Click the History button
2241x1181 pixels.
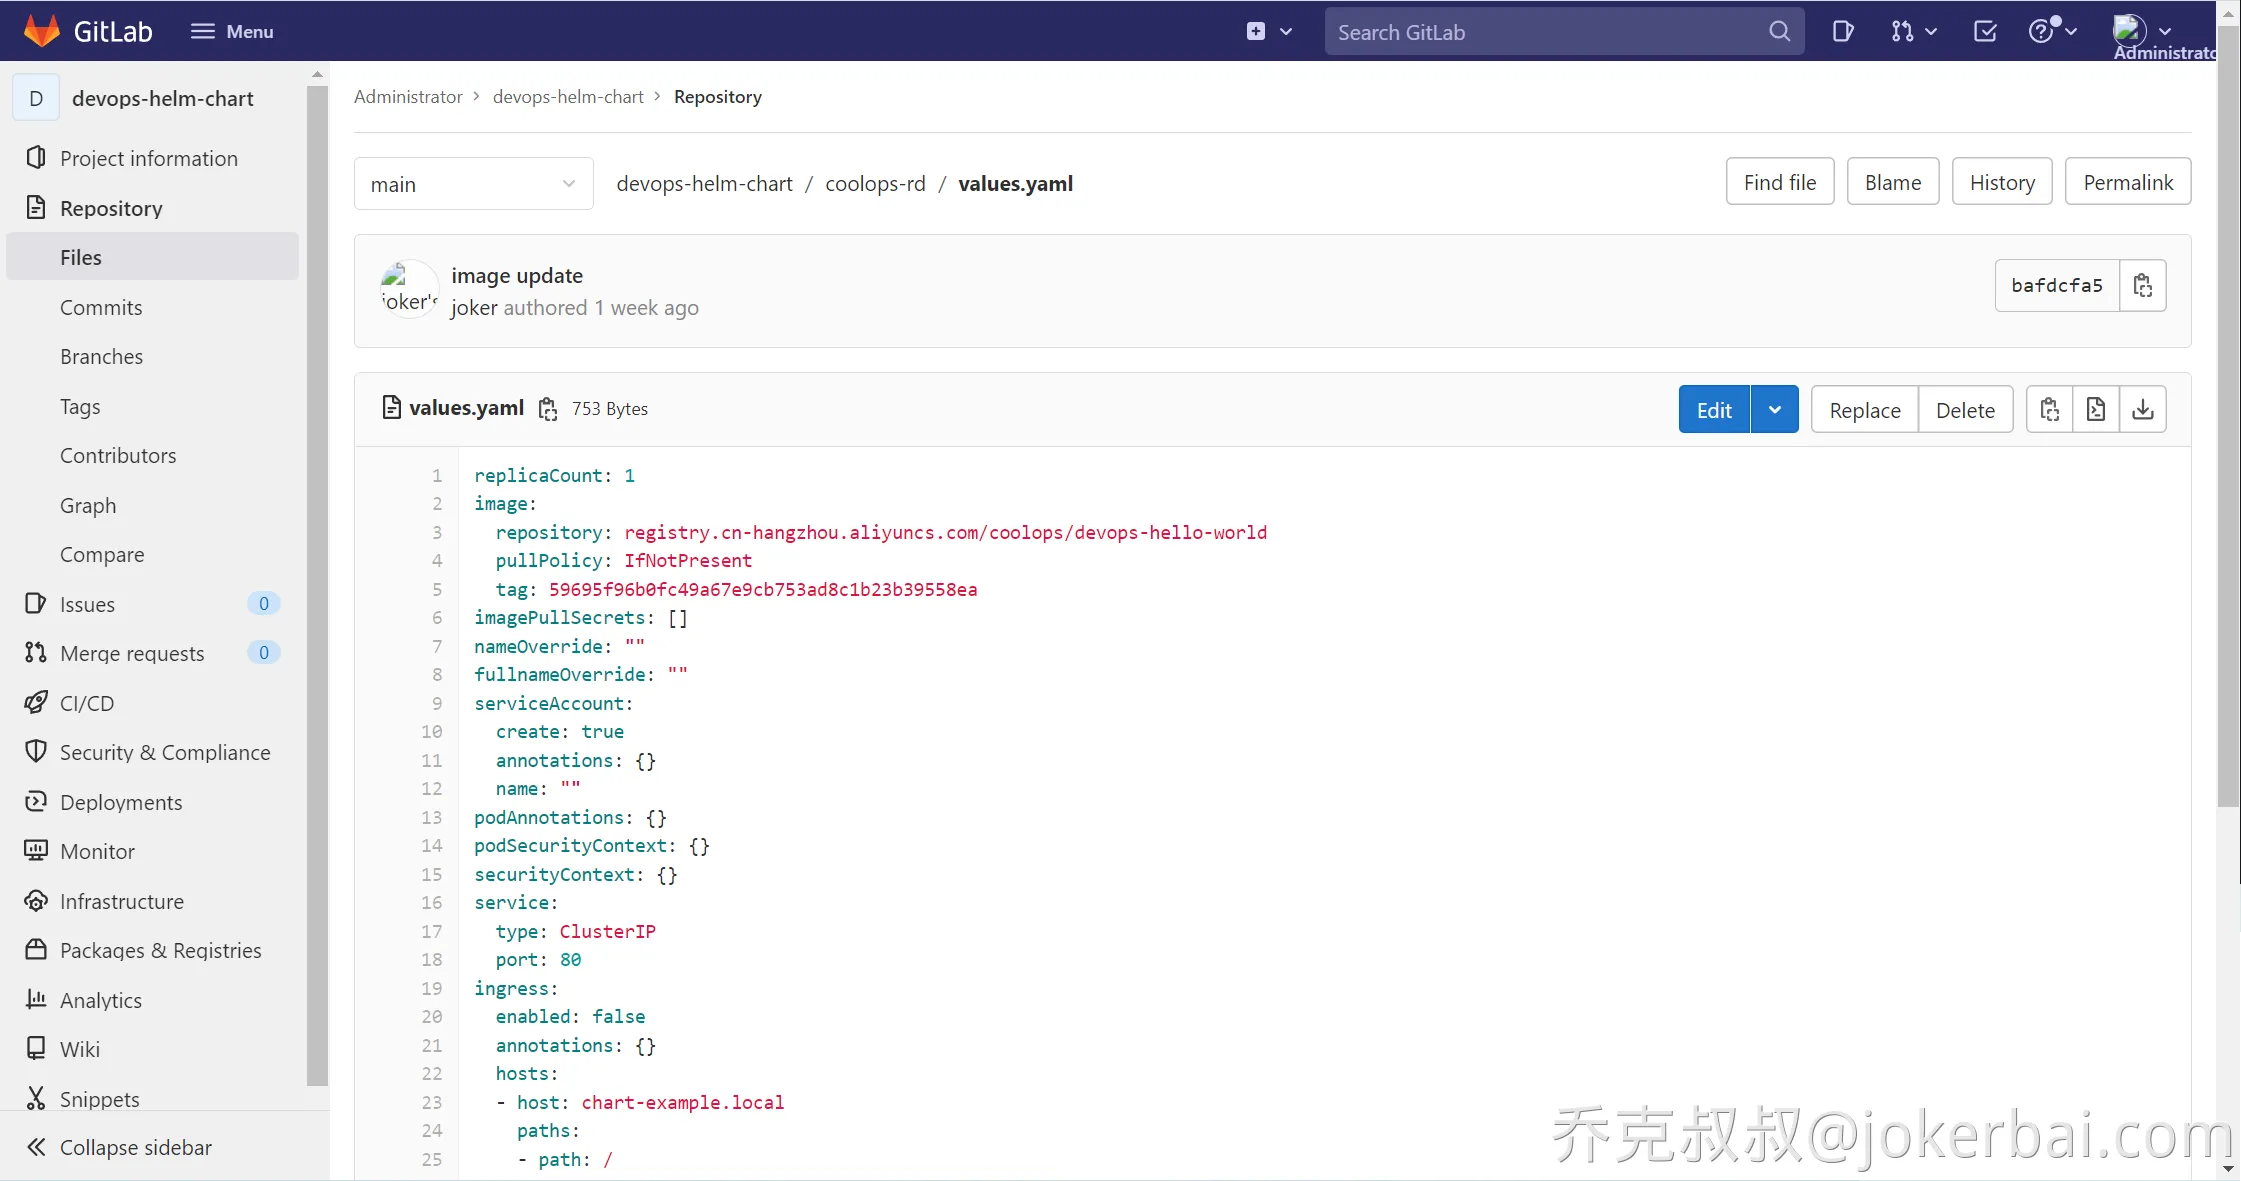2002,182
